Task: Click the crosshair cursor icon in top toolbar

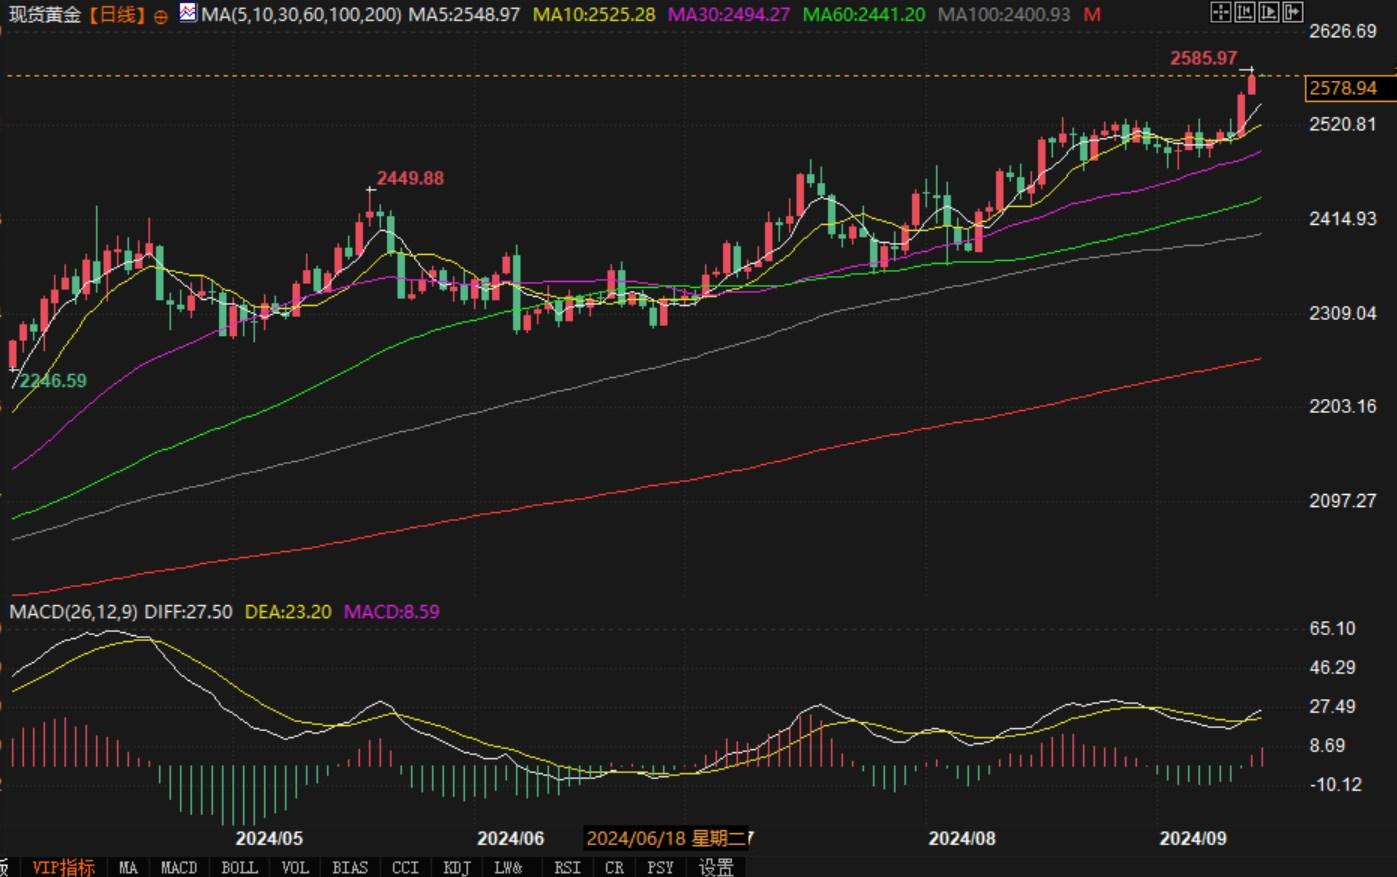Action: 1220,12
